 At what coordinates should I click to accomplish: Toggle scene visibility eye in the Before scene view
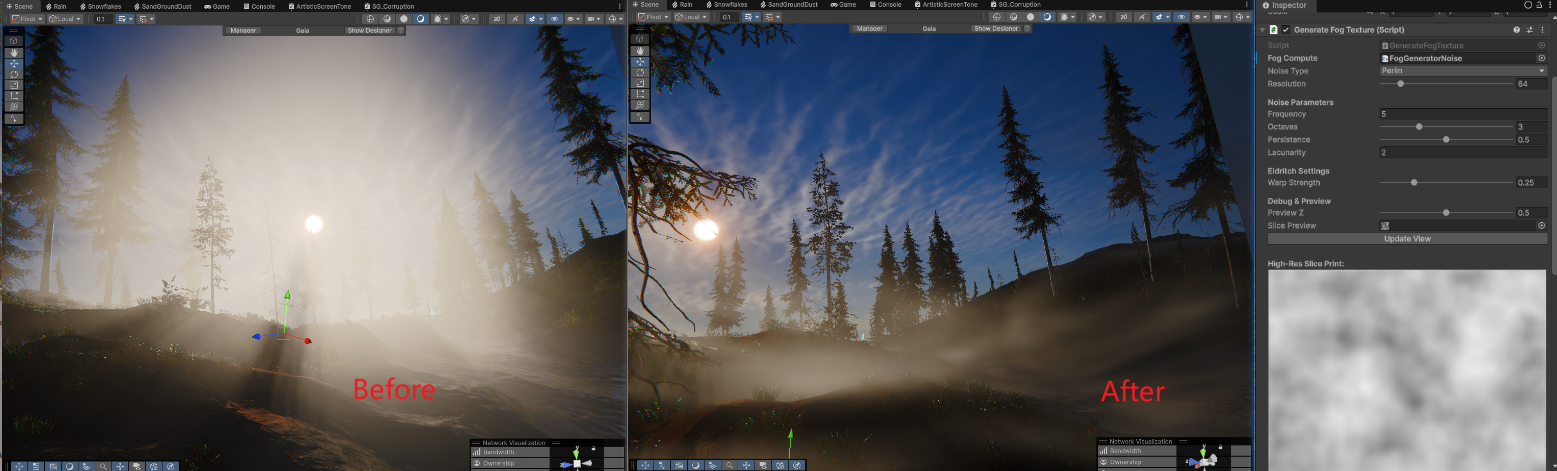pos(554,19)
